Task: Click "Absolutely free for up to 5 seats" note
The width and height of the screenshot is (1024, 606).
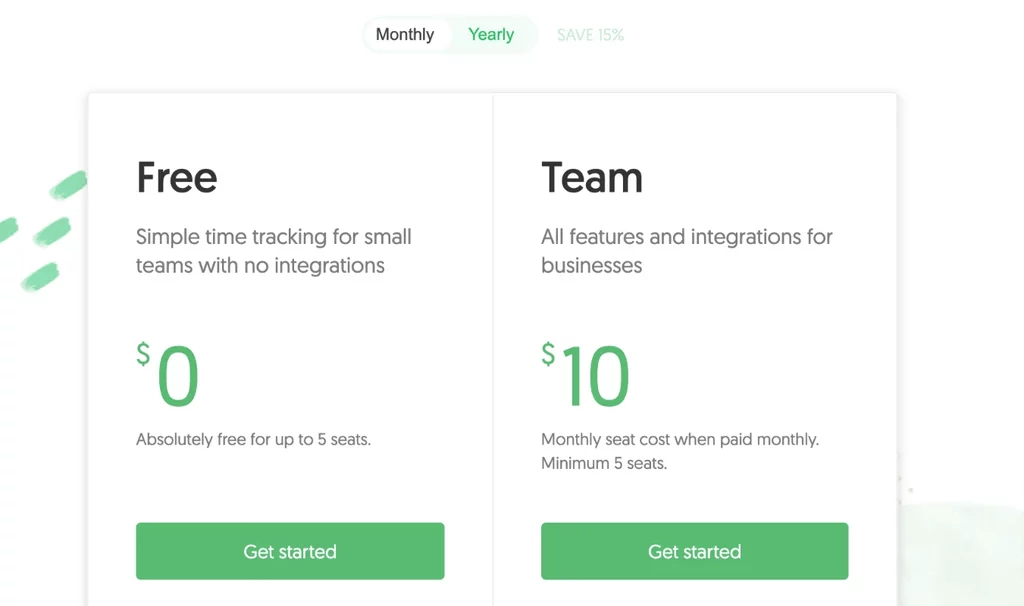Action: [253, 439]
